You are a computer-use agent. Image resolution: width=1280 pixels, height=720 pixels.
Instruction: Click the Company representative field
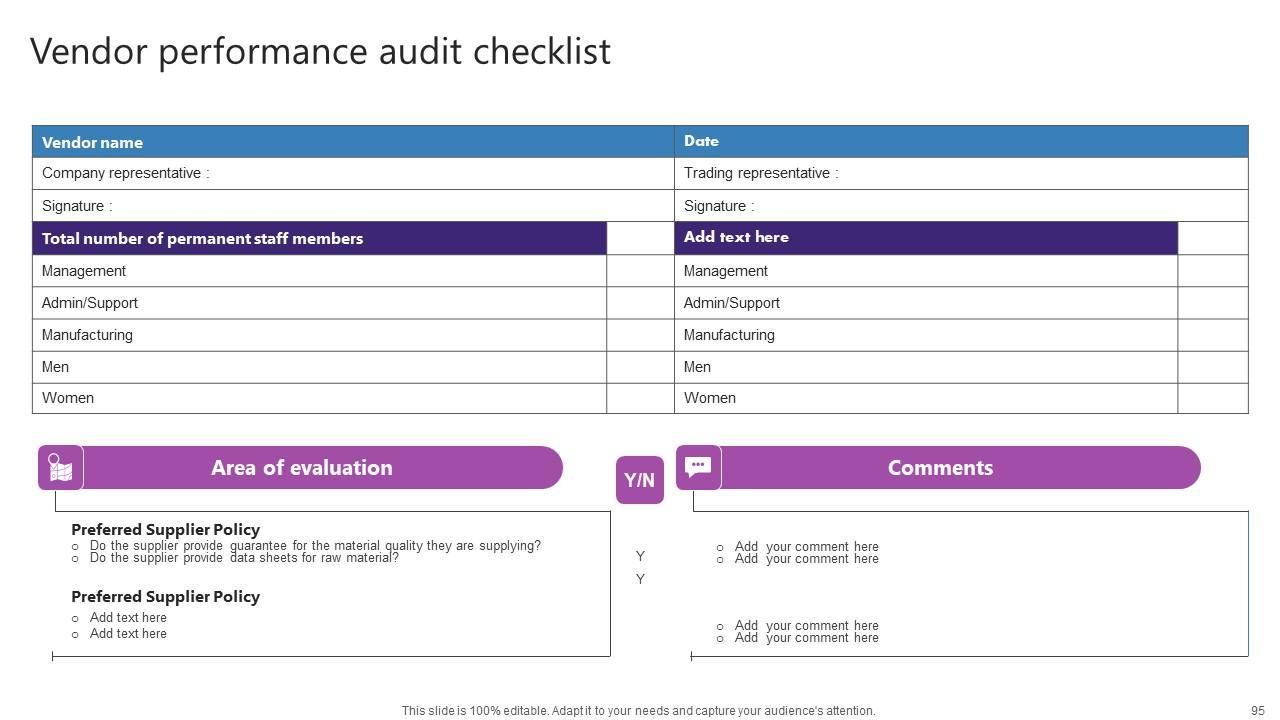(353, 173)
